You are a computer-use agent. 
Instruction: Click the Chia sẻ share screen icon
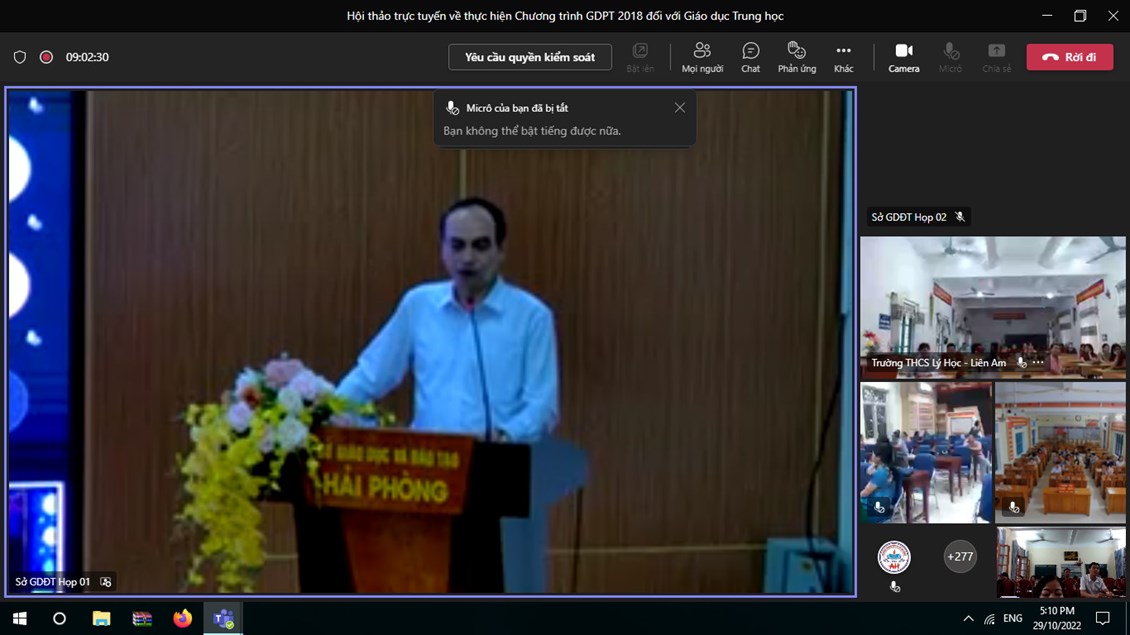pos(996,57)
